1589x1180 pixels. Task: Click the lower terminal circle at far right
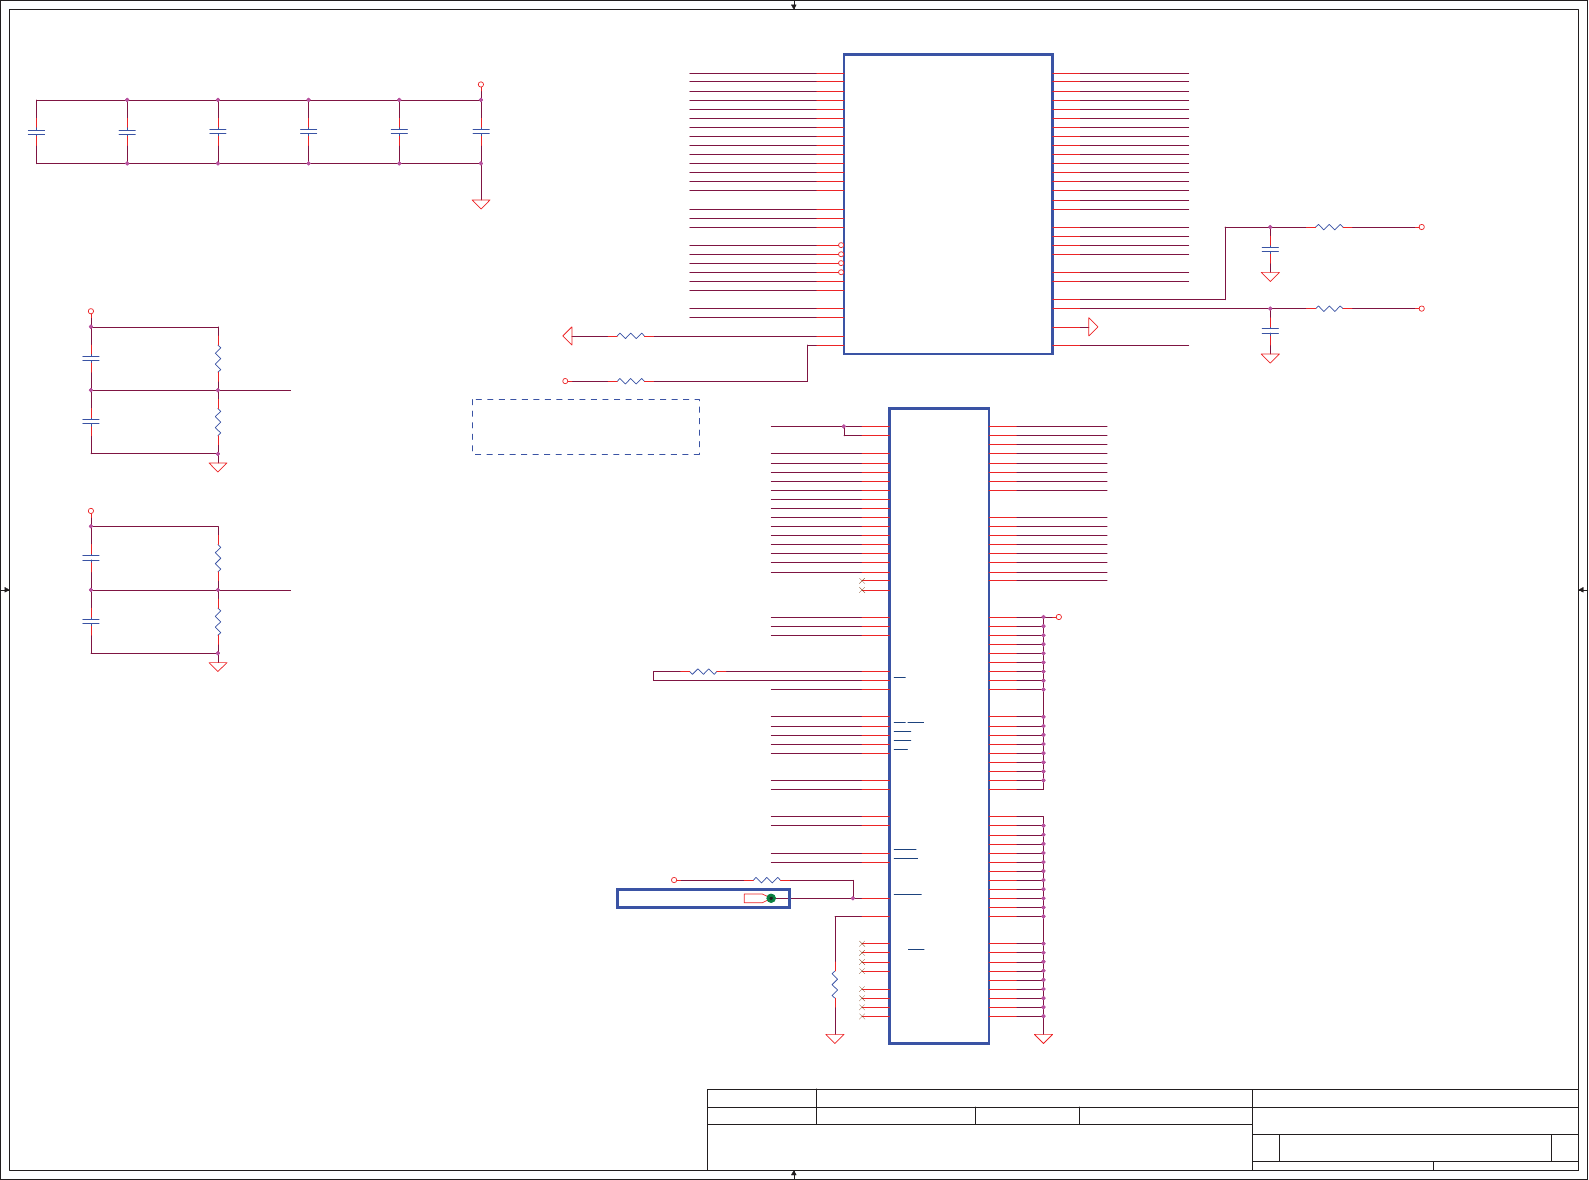coord(1421,308)
